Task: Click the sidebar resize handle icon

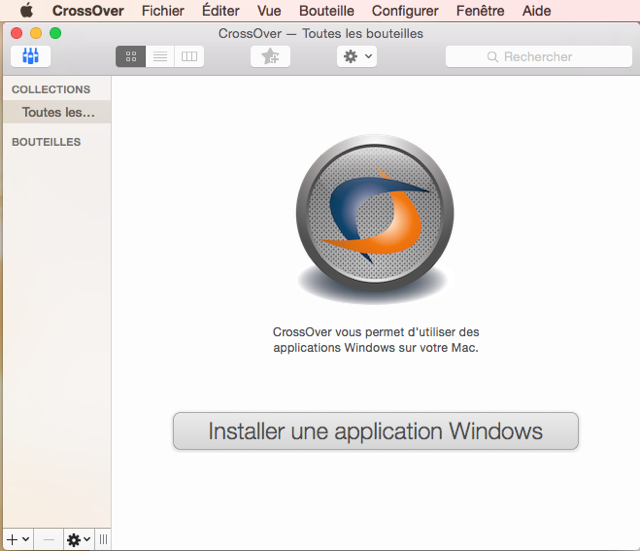Action: pos(103,540)
